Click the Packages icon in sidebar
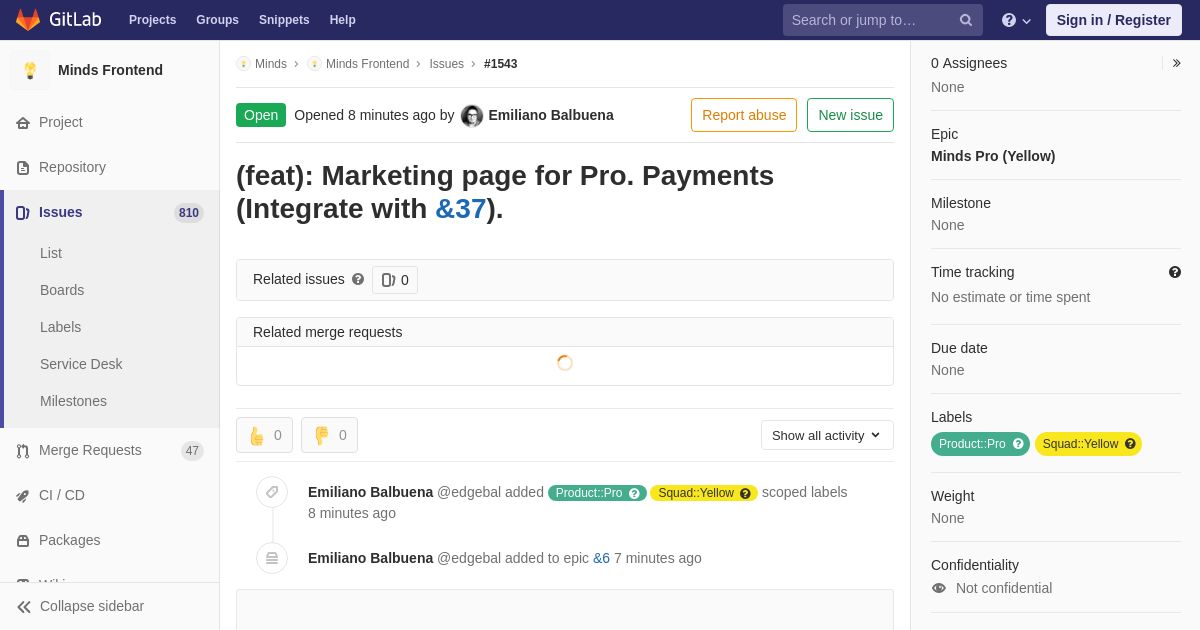Screen dimensions: 1200x630 tap(23, 541)
